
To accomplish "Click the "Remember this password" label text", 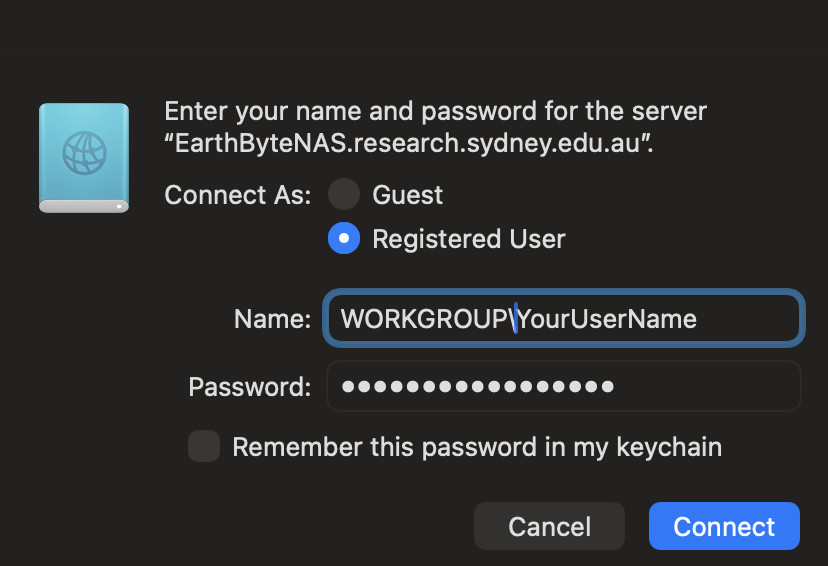I will (x=476, y=446).
